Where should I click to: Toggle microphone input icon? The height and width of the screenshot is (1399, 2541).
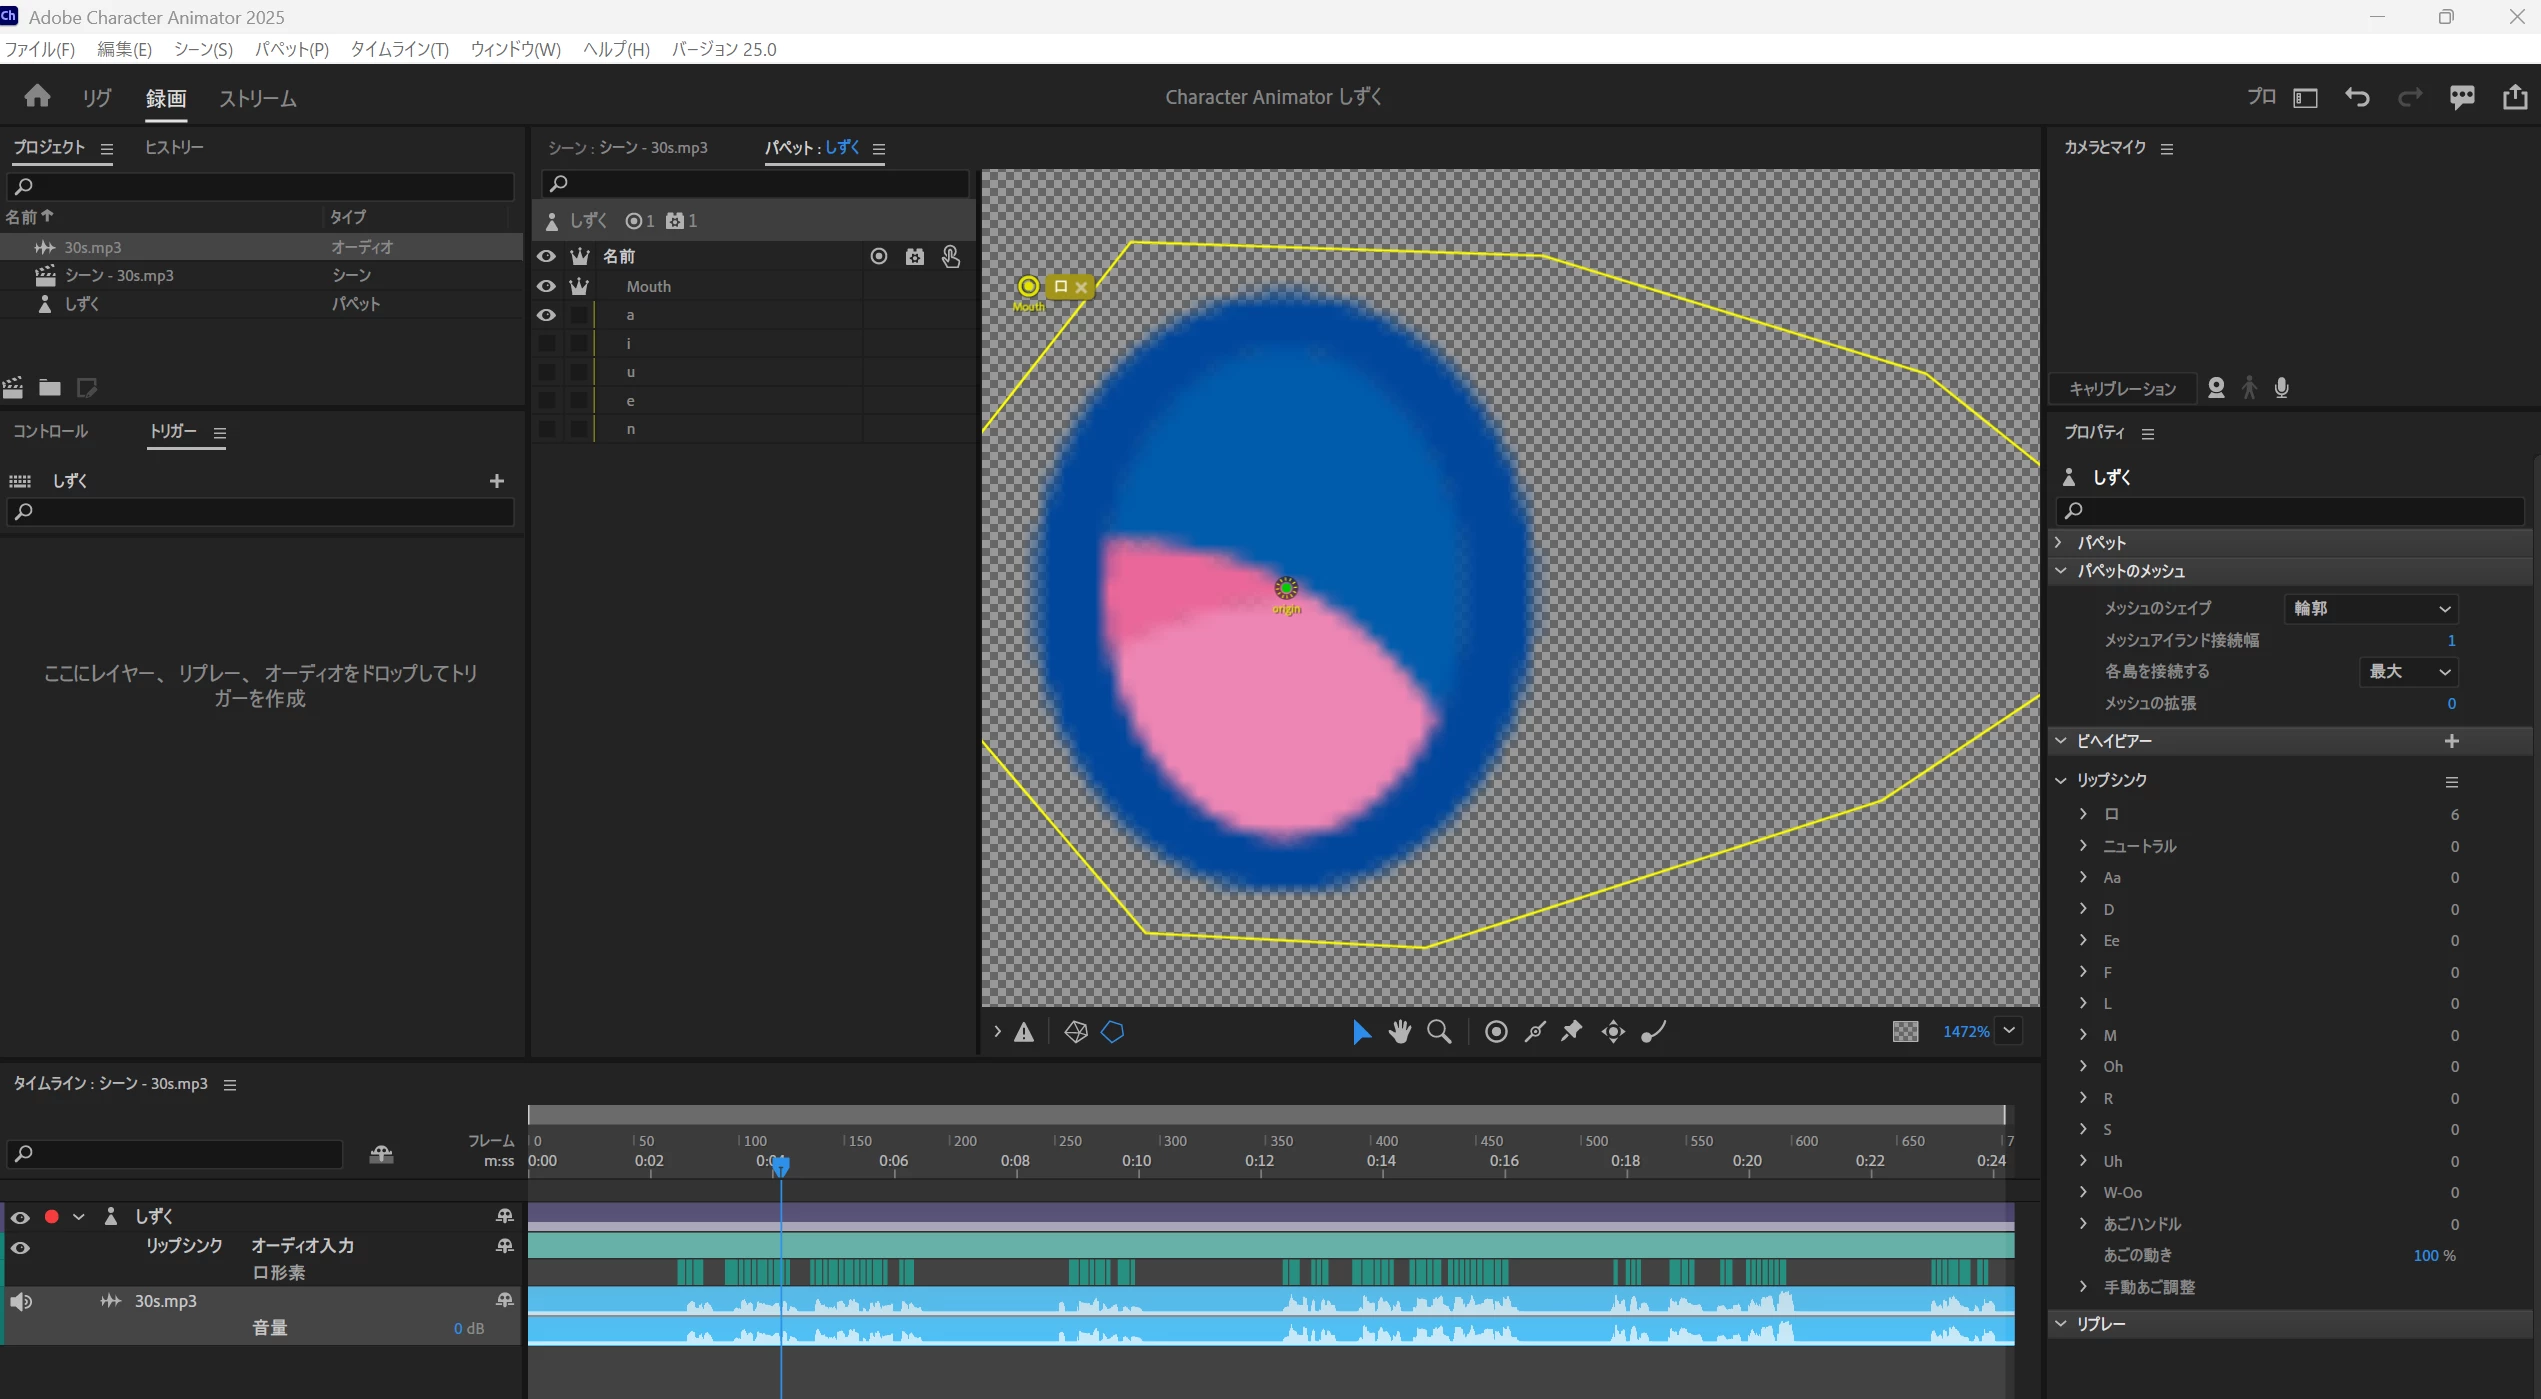2282,388
